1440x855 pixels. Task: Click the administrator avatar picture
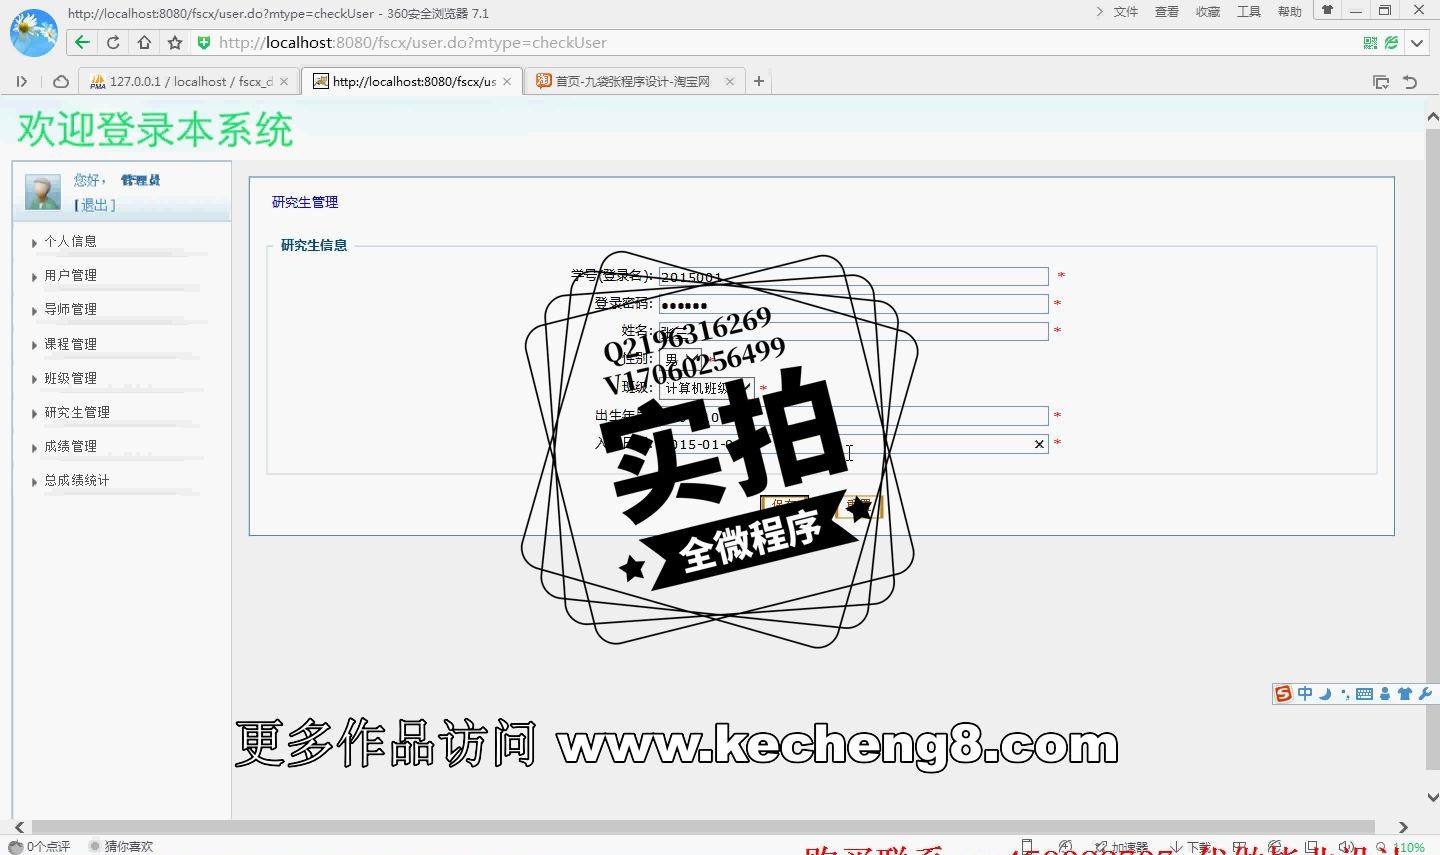(43, 192)
